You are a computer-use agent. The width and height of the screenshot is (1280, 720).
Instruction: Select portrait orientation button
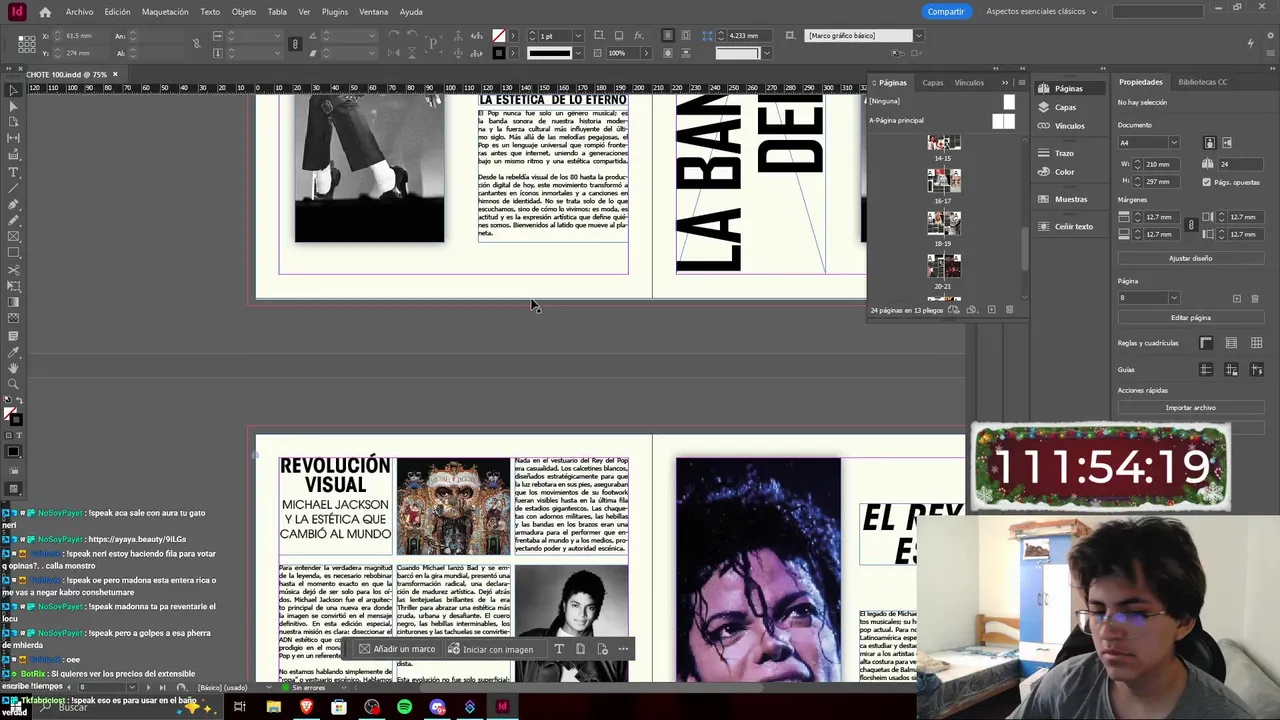point(1209,143)
